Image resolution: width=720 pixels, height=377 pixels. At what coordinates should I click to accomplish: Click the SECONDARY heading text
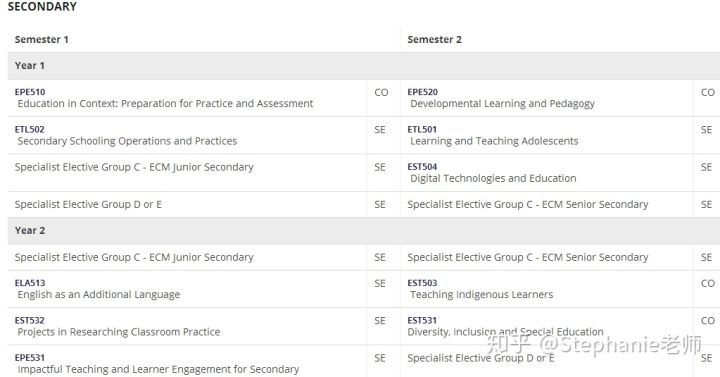(x=42, y=6)
